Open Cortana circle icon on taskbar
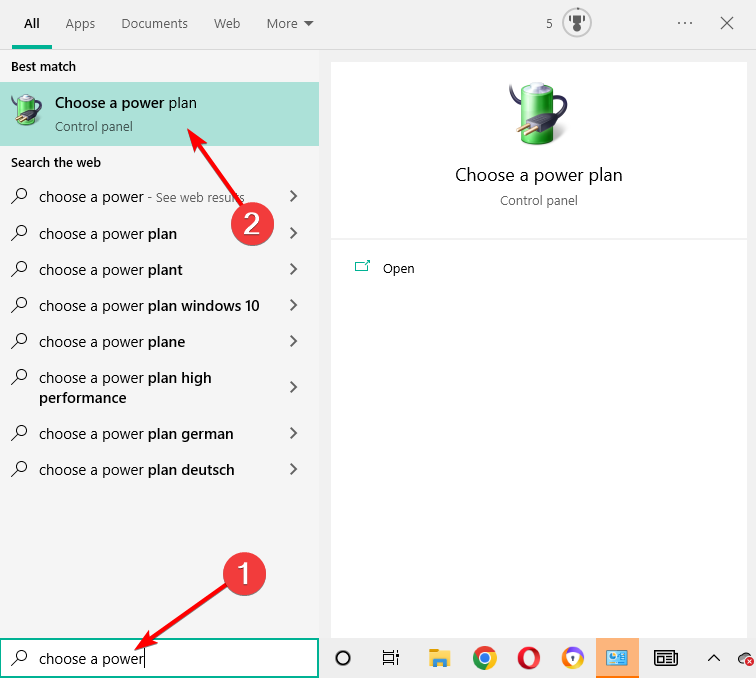Image resolution: width=756 pixels, height=678 pixels. point(343,658)
